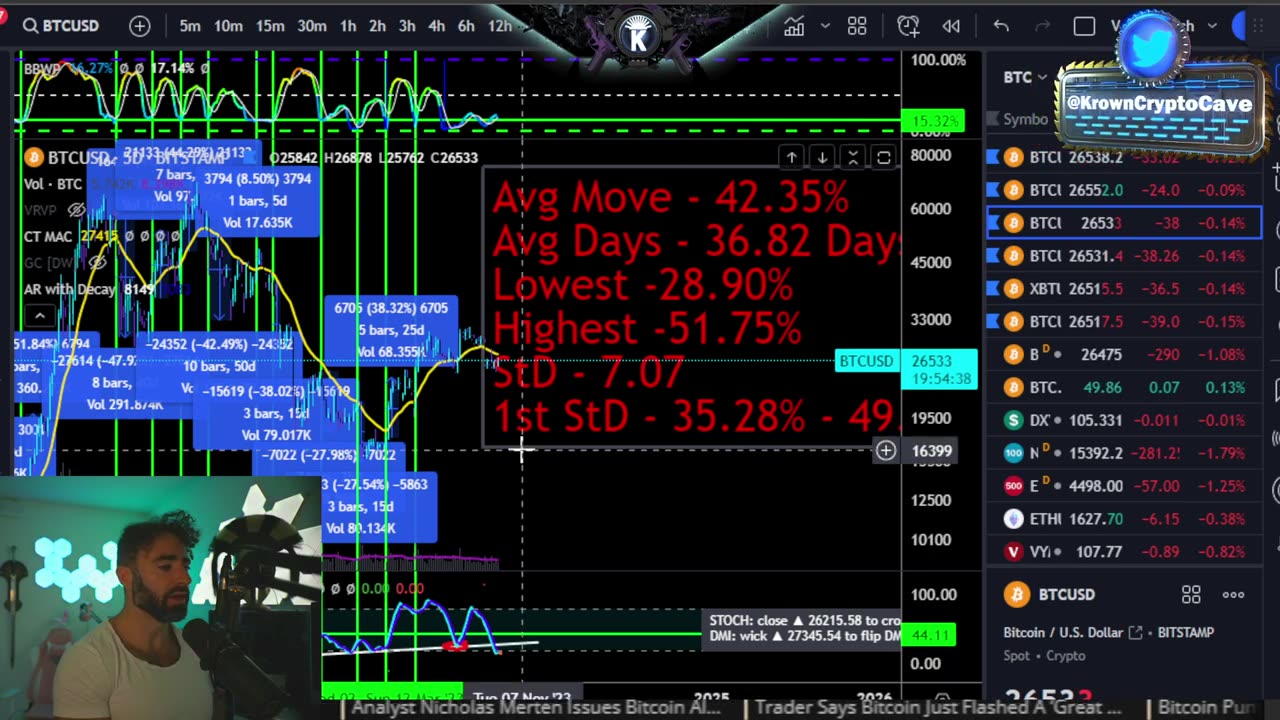Start Bar Replay with the rewind icon
This screenshot has height=720, width=1280.
951,26
